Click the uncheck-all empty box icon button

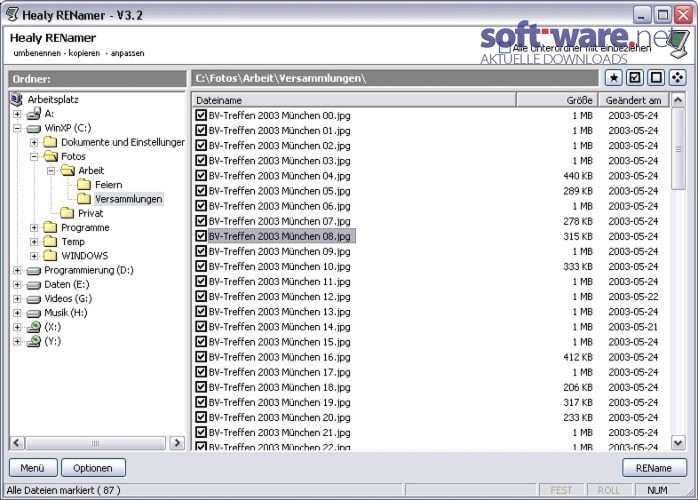click(656, 78)
